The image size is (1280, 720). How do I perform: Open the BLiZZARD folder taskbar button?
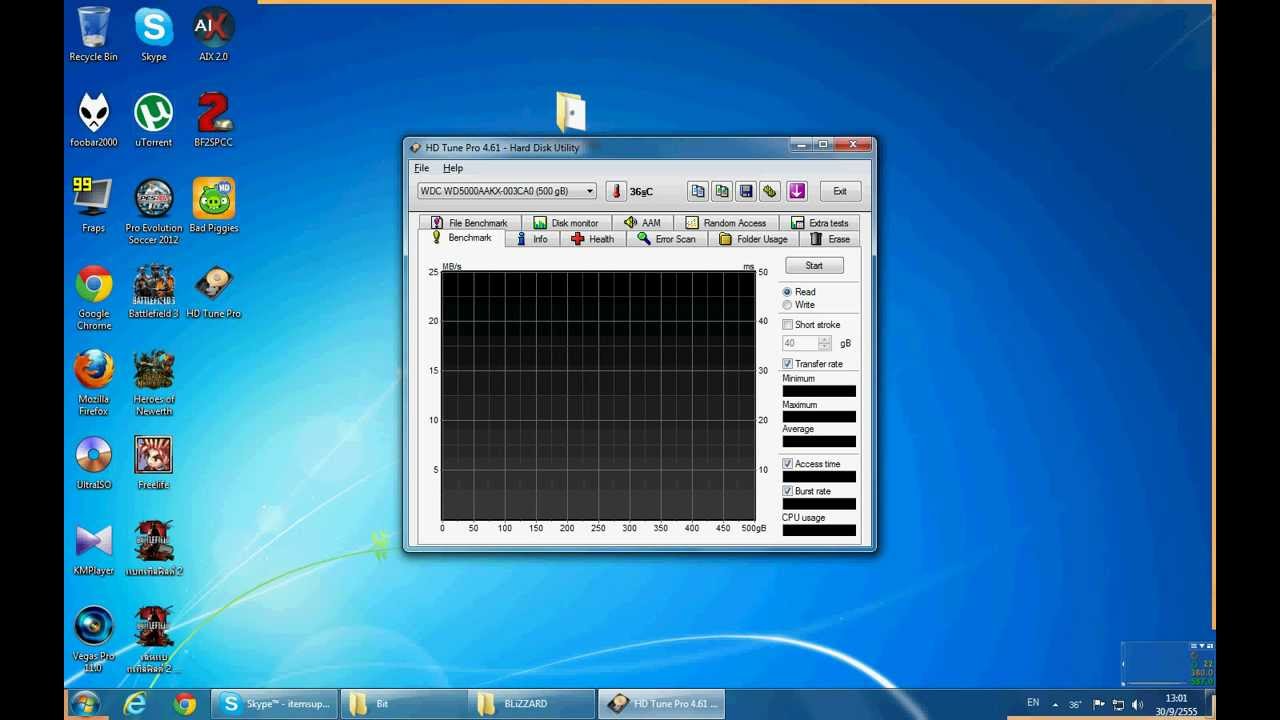coord(532,704)
